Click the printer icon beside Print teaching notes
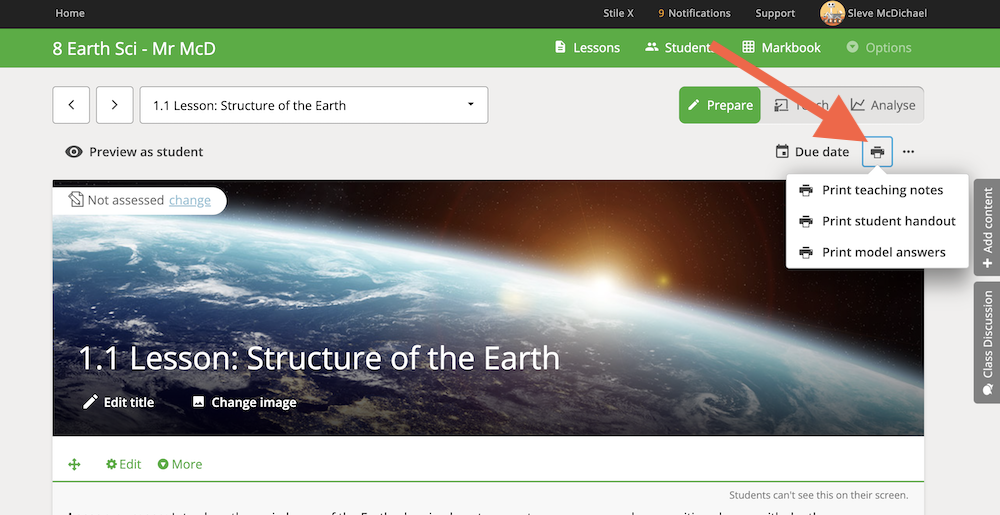 tap(806, 190)
